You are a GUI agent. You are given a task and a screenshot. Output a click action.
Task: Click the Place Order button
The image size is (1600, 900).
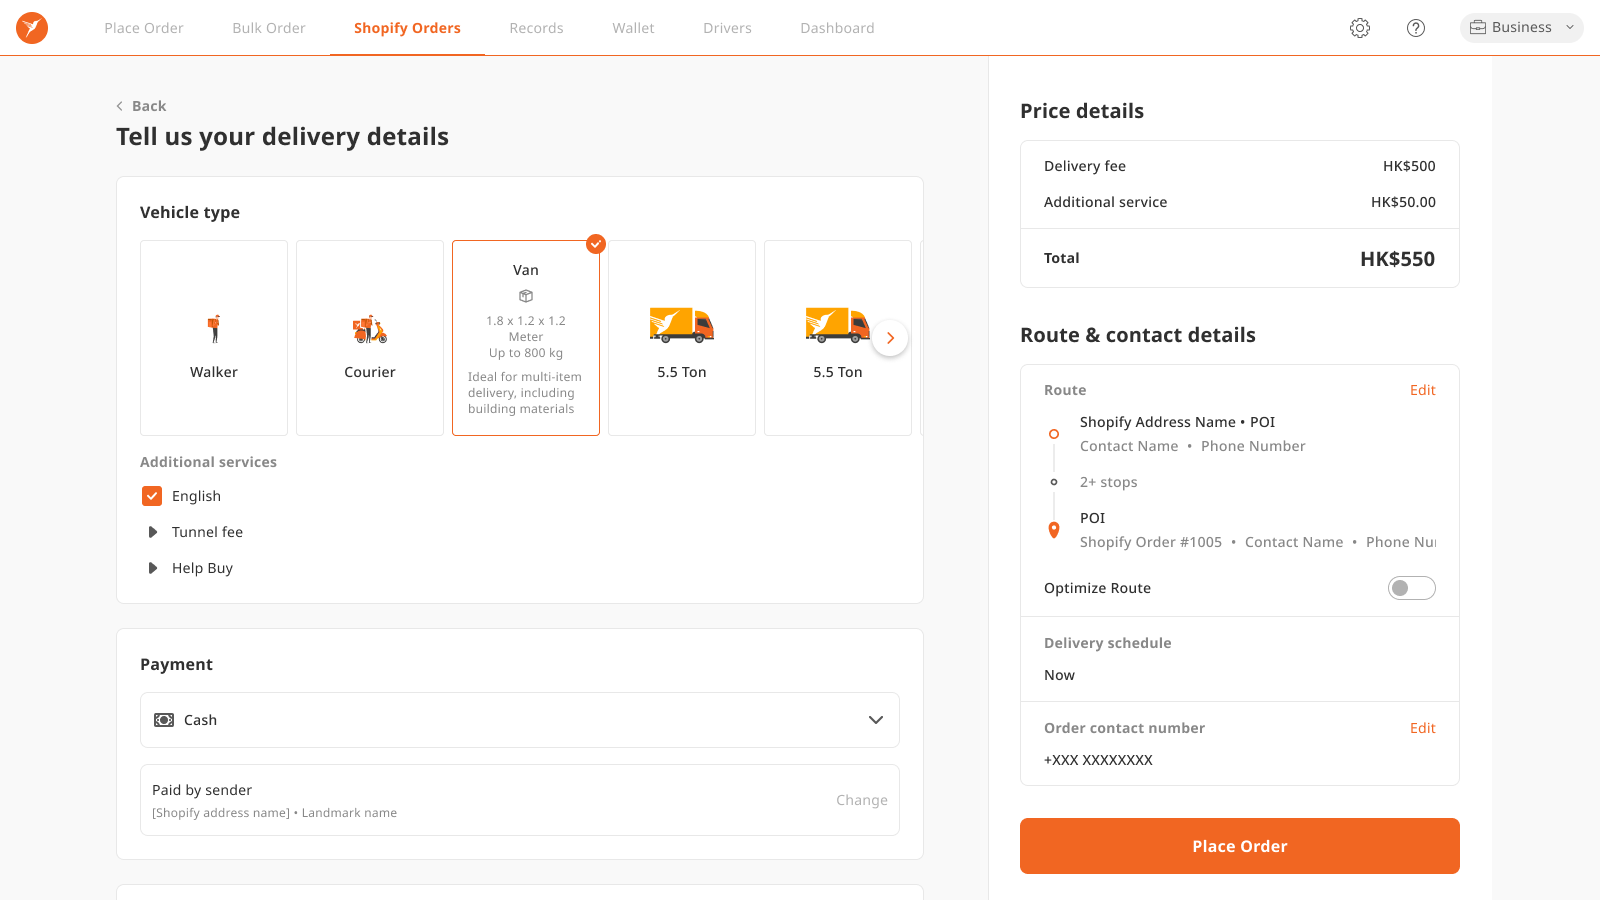[x=1239, y=845]
